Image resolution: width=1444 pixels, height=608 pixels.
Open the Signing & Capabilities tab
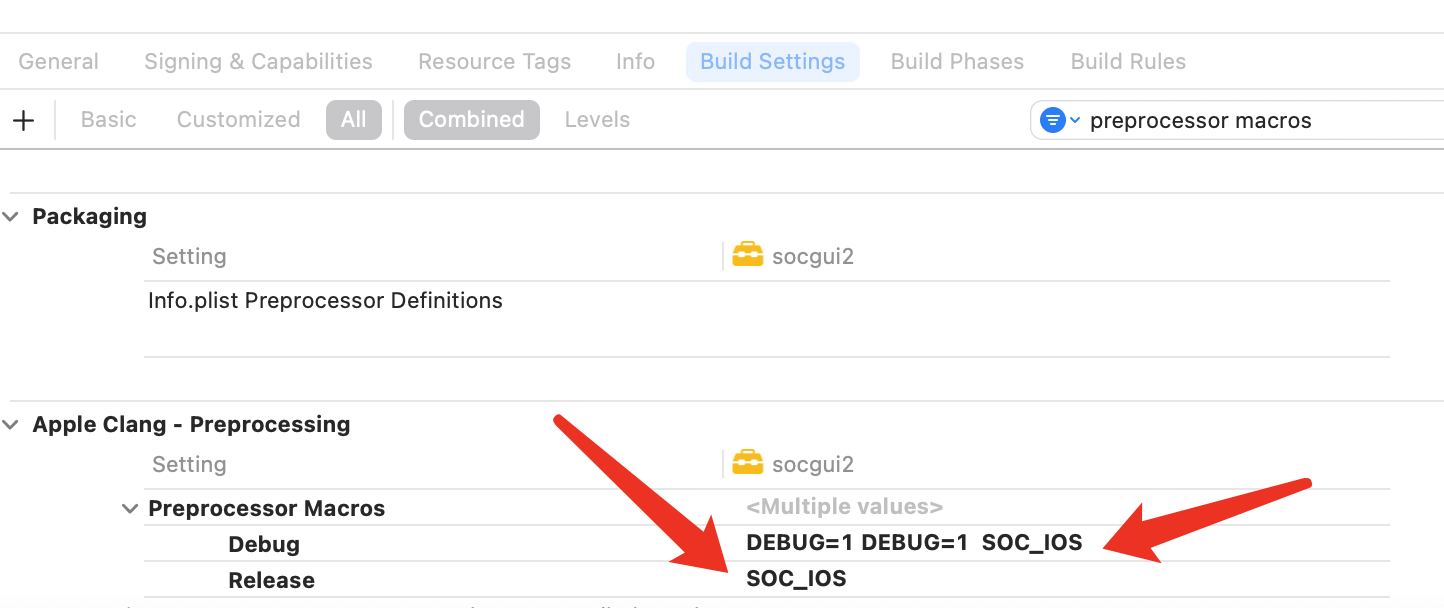click(x=258, y=62)
